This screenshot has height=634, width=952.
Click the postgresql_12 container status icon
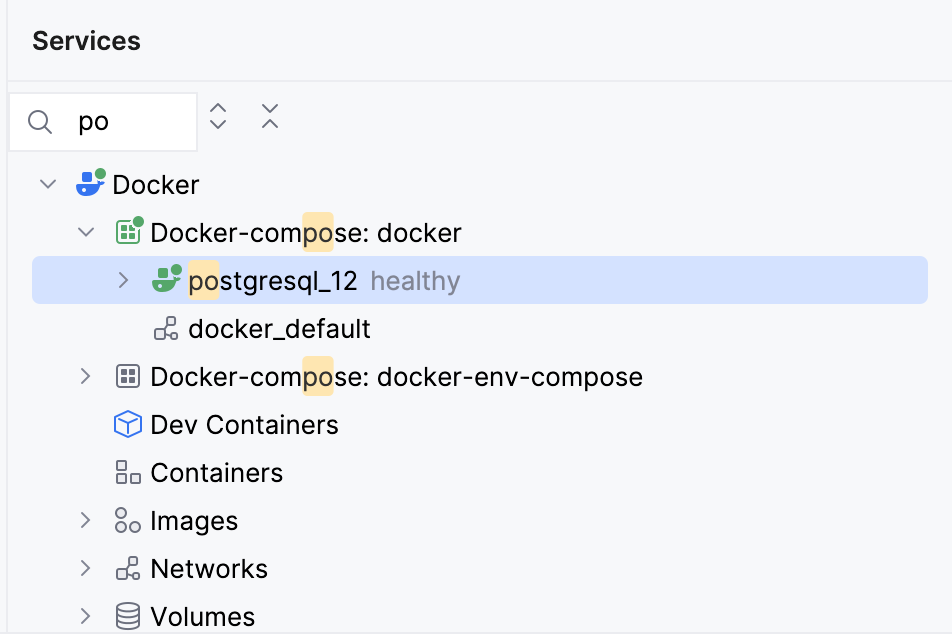[165, 280]
